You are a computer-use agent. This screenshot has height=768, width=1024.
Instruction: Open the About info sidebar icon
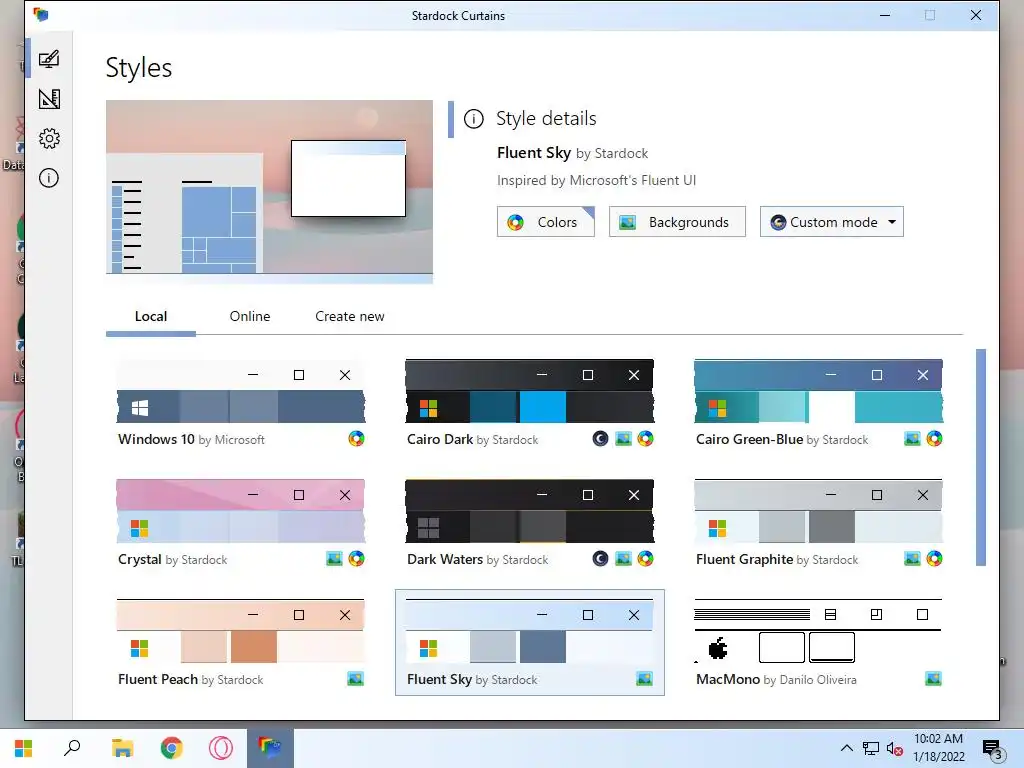[x=49, y=178]
